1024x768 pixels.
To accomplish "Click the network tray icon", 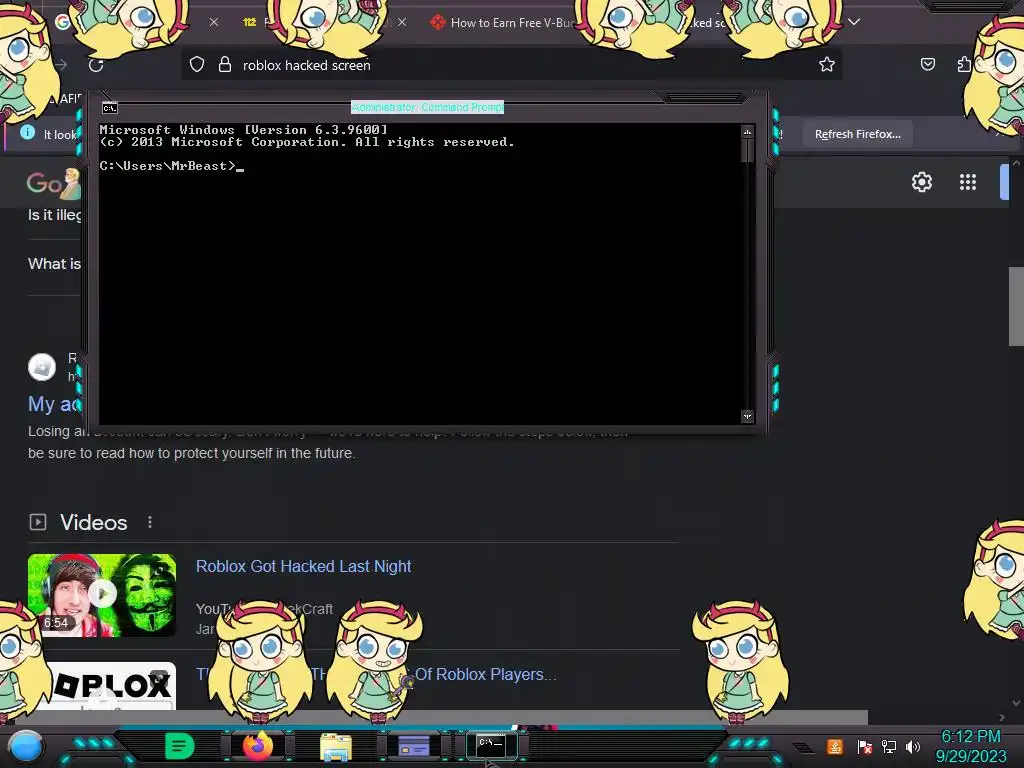I will point(889,746).
